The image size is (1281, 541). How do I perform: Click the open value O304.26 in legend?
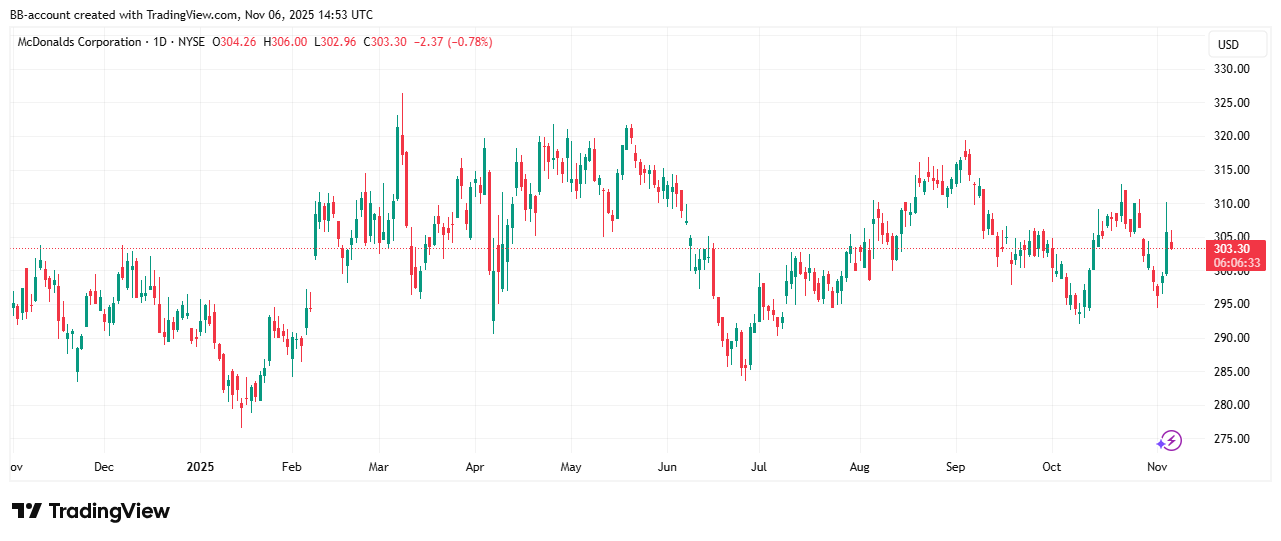[x=235, y=42]
